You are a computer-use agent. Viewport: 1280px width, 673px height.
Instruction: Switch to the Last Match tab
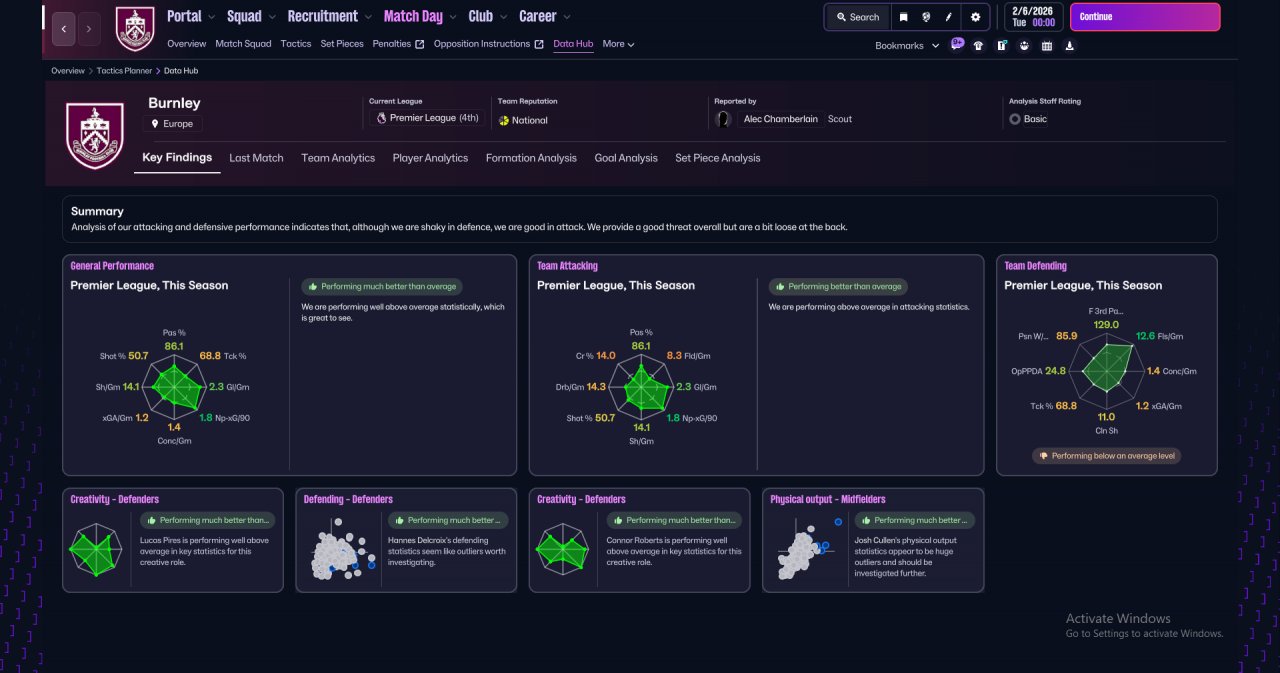(x=256, y=158)
